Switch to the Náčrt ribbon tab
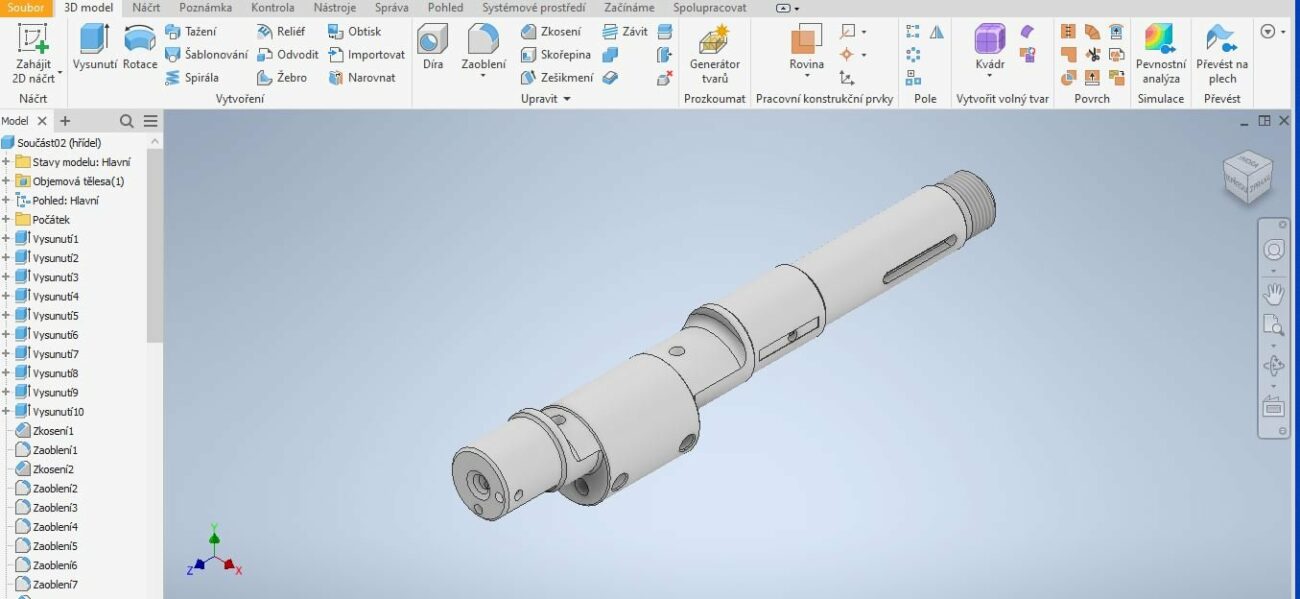The width and height of the screenshot is (1300, 599). coord(146,8)
